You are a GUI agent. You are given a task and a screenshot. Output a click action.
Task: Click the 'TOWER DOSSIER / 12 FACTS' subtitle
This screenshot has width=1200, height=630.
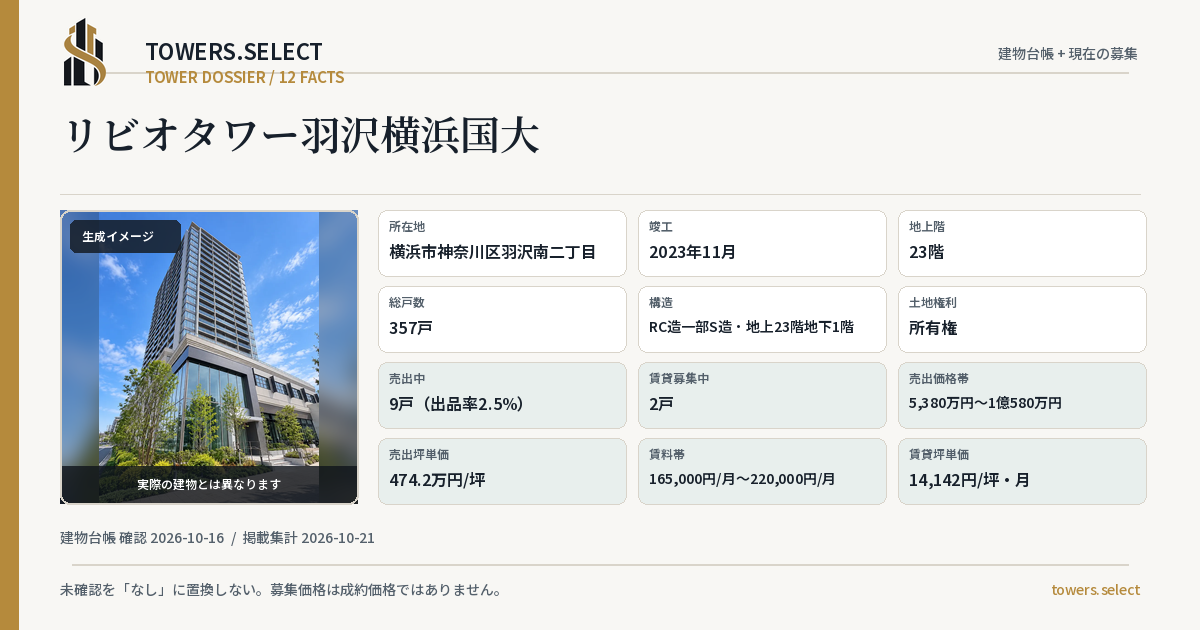(245, 77)
